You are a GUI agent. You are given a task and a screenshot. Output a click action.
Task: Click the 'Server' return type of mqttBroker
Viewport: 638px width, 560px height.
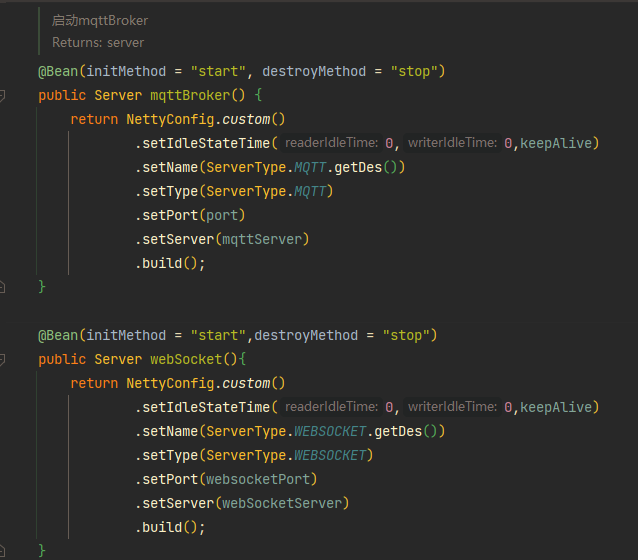point(118,95)
